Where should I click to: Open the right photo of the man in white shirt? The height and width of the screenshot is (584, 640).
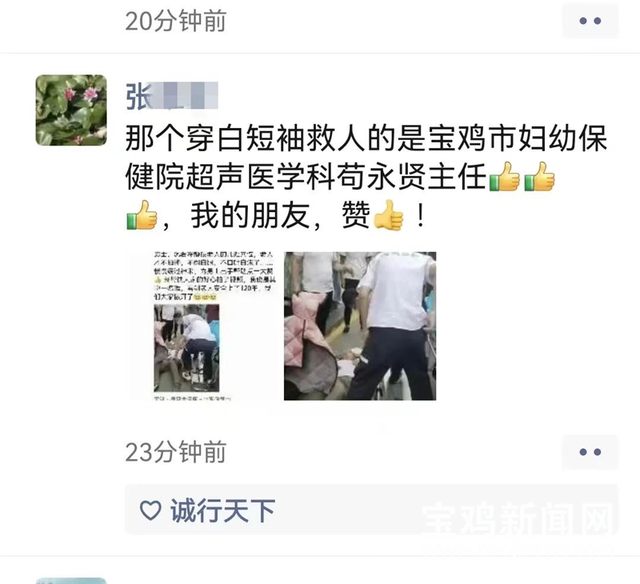360,326
